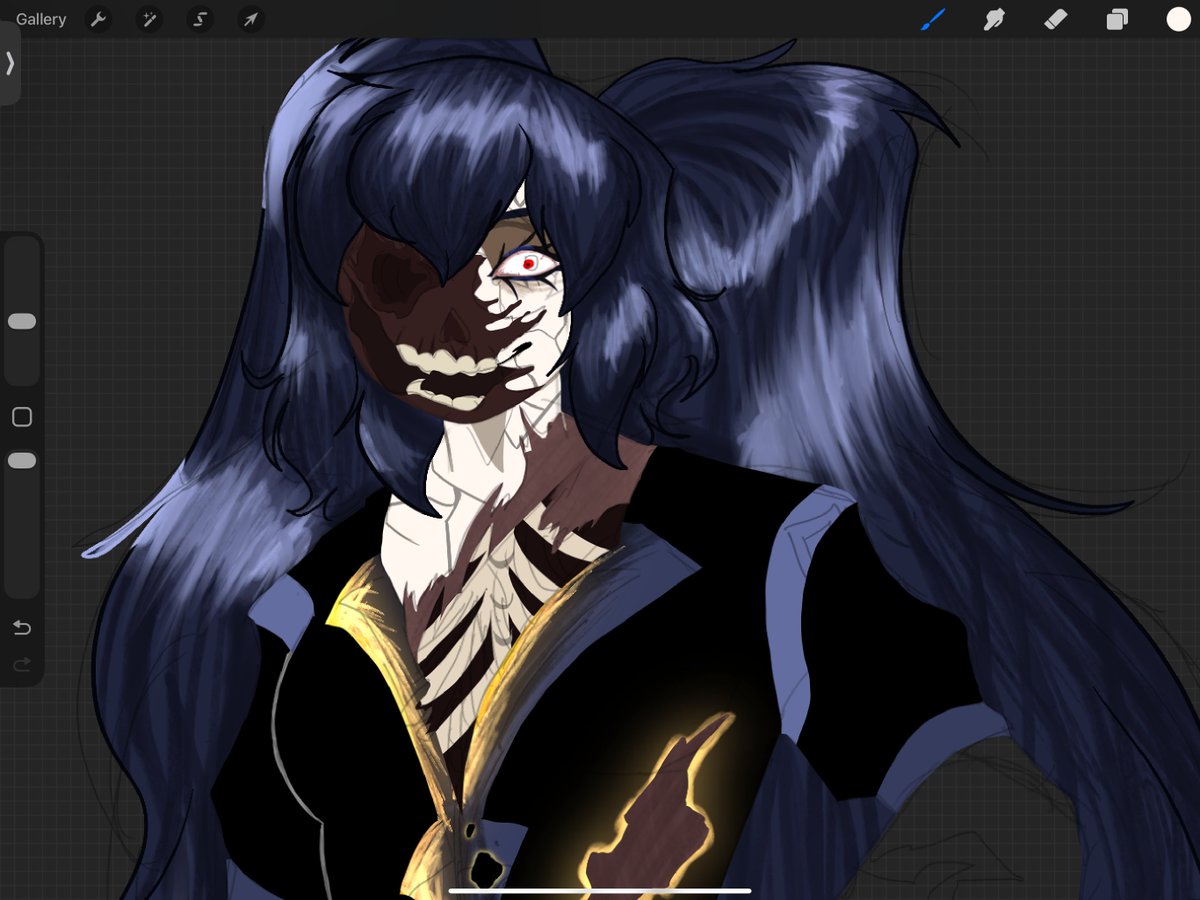Tap the brush size slider handle
Screen dimensions: 1200x900
[22, 320]
